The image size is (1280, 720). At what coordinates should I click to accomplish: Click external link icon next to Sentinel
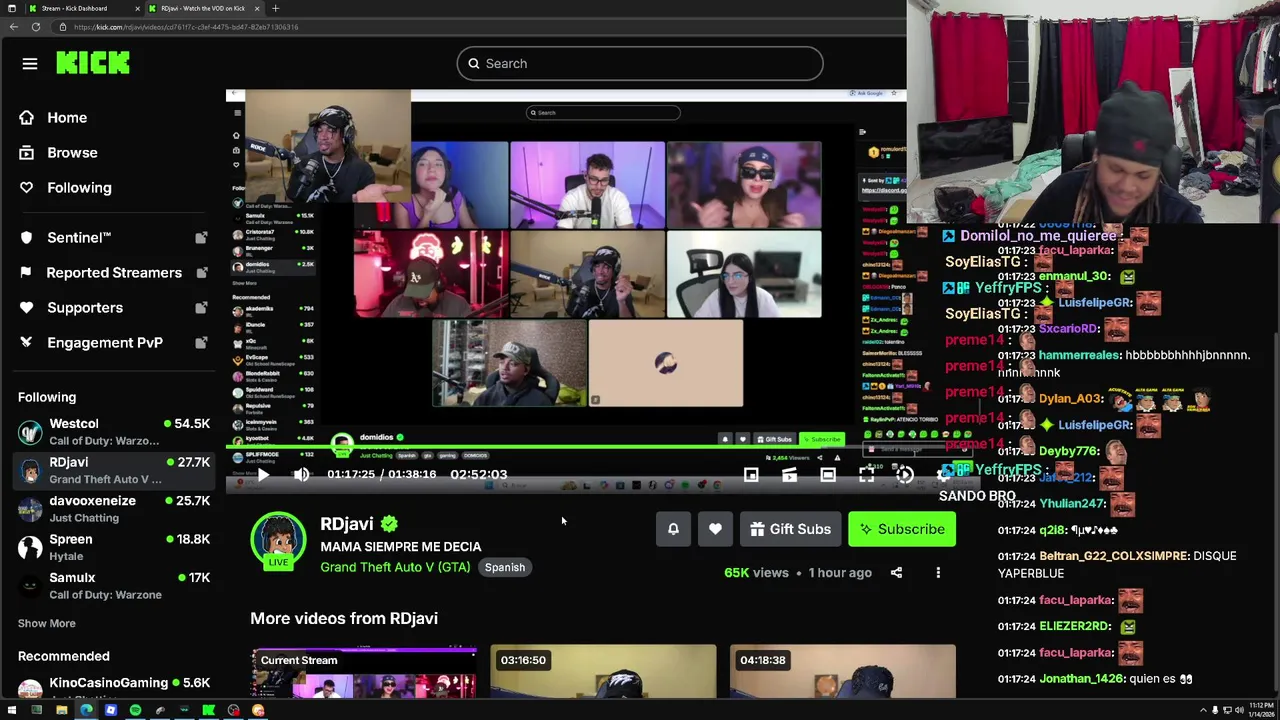click(201, 238)
